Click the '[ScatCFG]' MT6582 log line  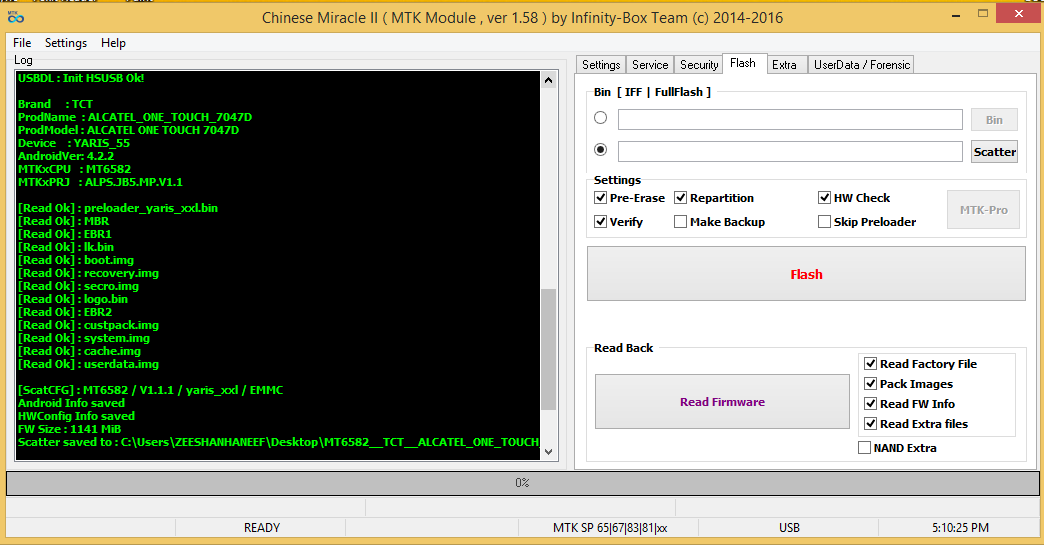point(150,390)
